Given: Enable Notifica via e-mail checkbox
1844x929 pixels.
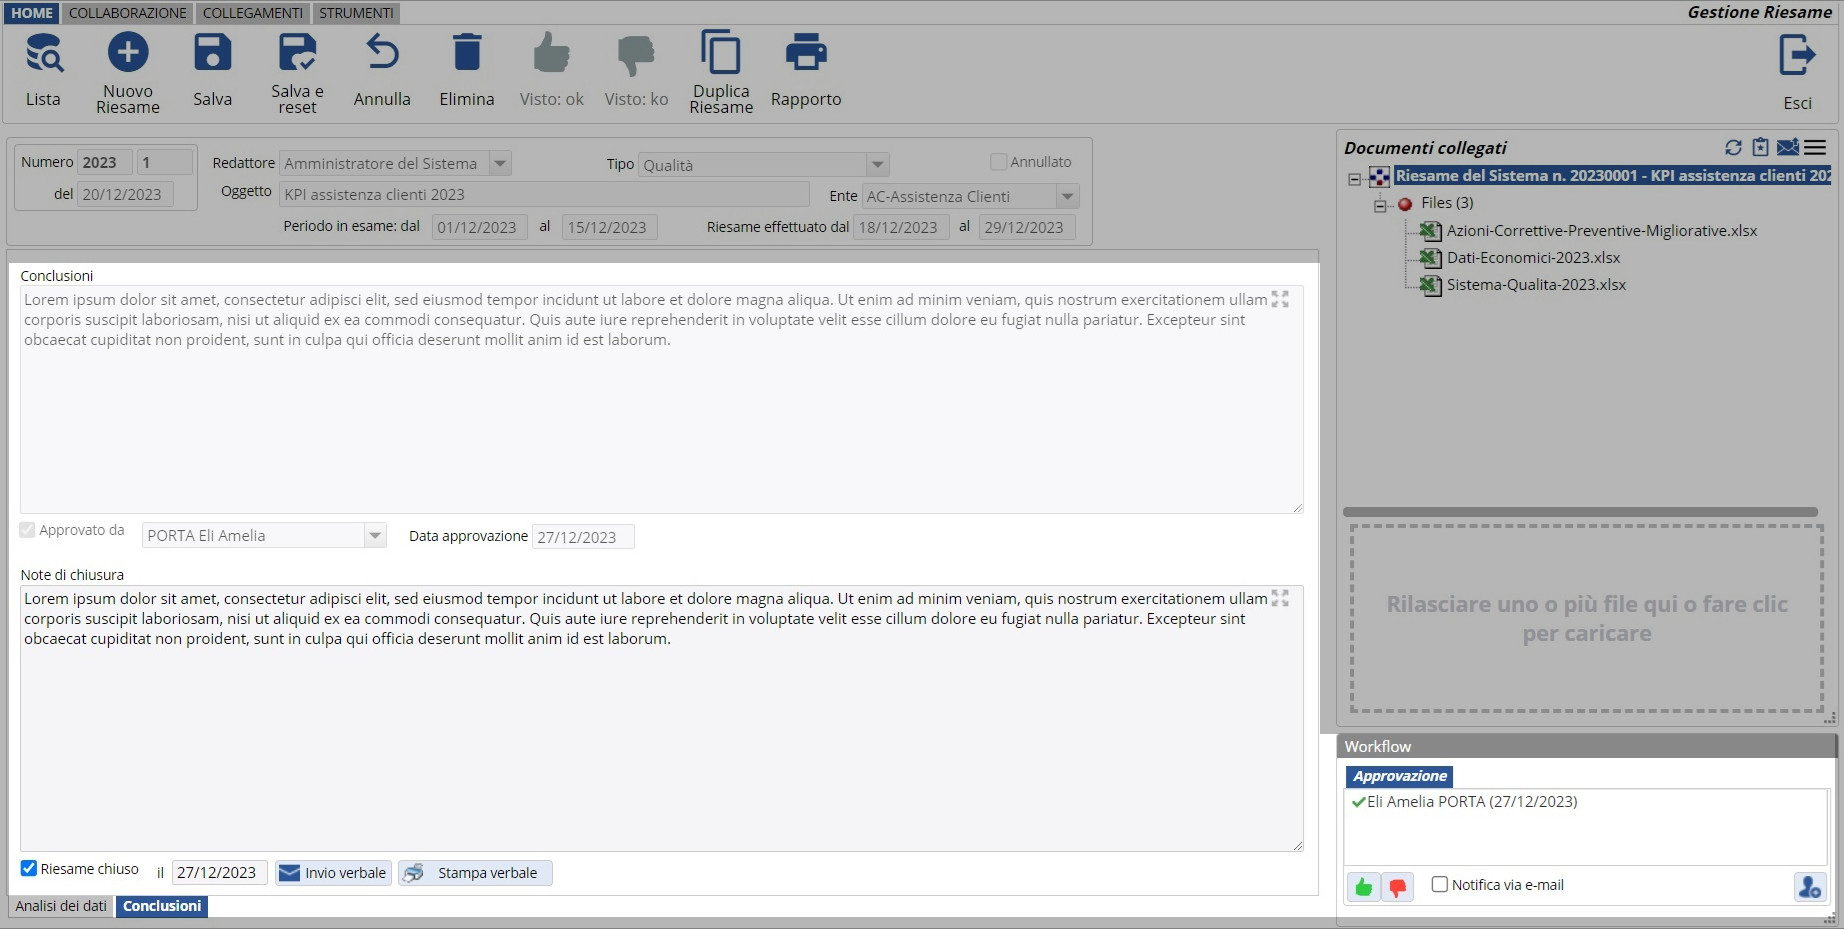Looking at the screenshot, I should click(x=1440, y=885).
